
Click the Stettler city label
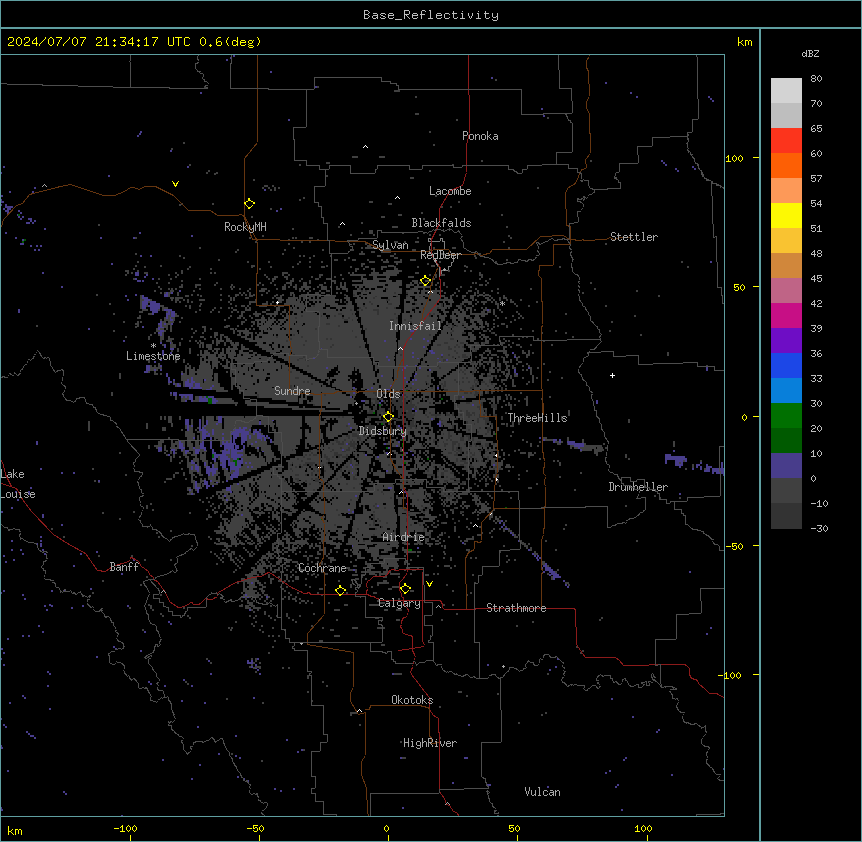(x=634, y=237)
